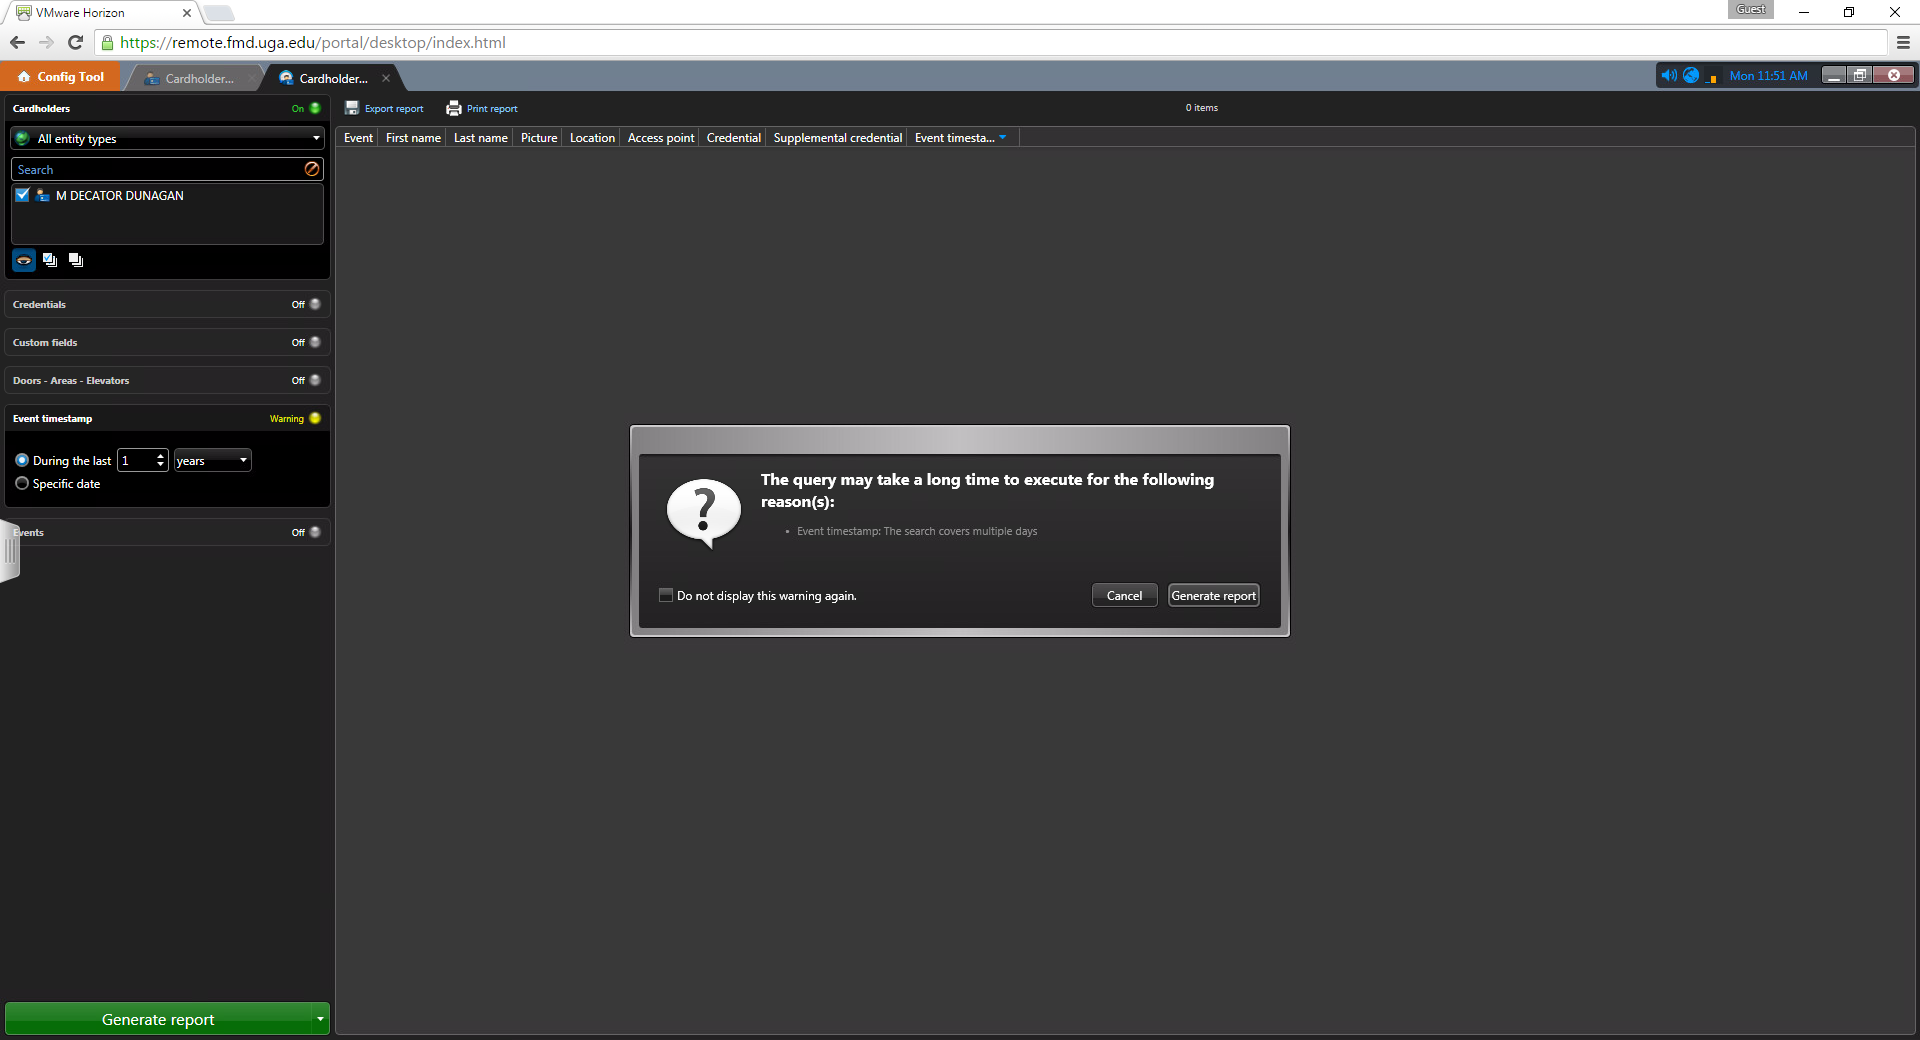
Task: Click the eye icon under cardholder list
Action: [x=24, y=260]
